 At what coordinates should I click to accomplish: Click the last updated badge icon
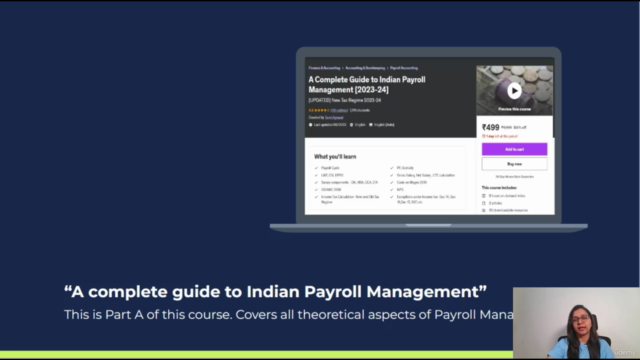pos(311,125)
